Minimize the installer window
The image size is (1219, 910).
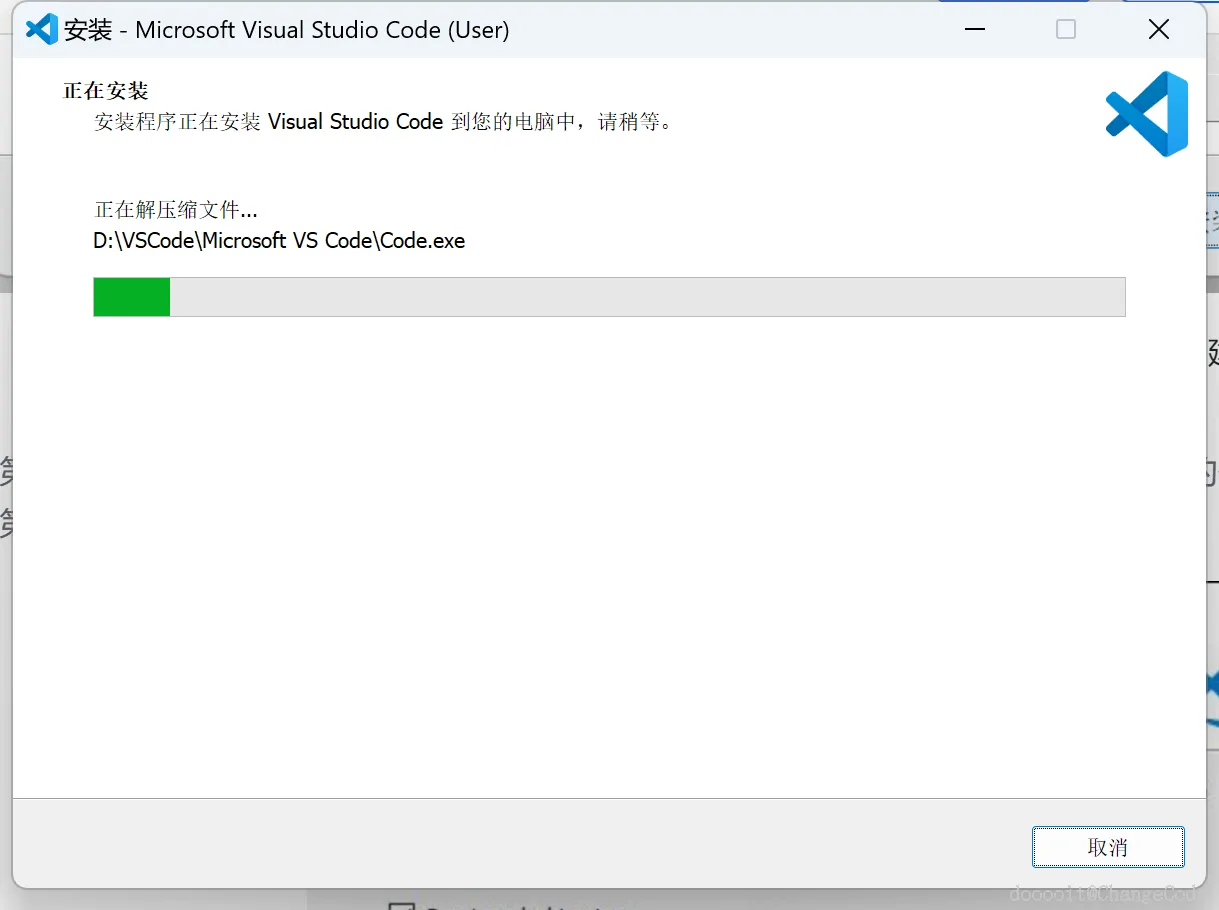point(974,30)
